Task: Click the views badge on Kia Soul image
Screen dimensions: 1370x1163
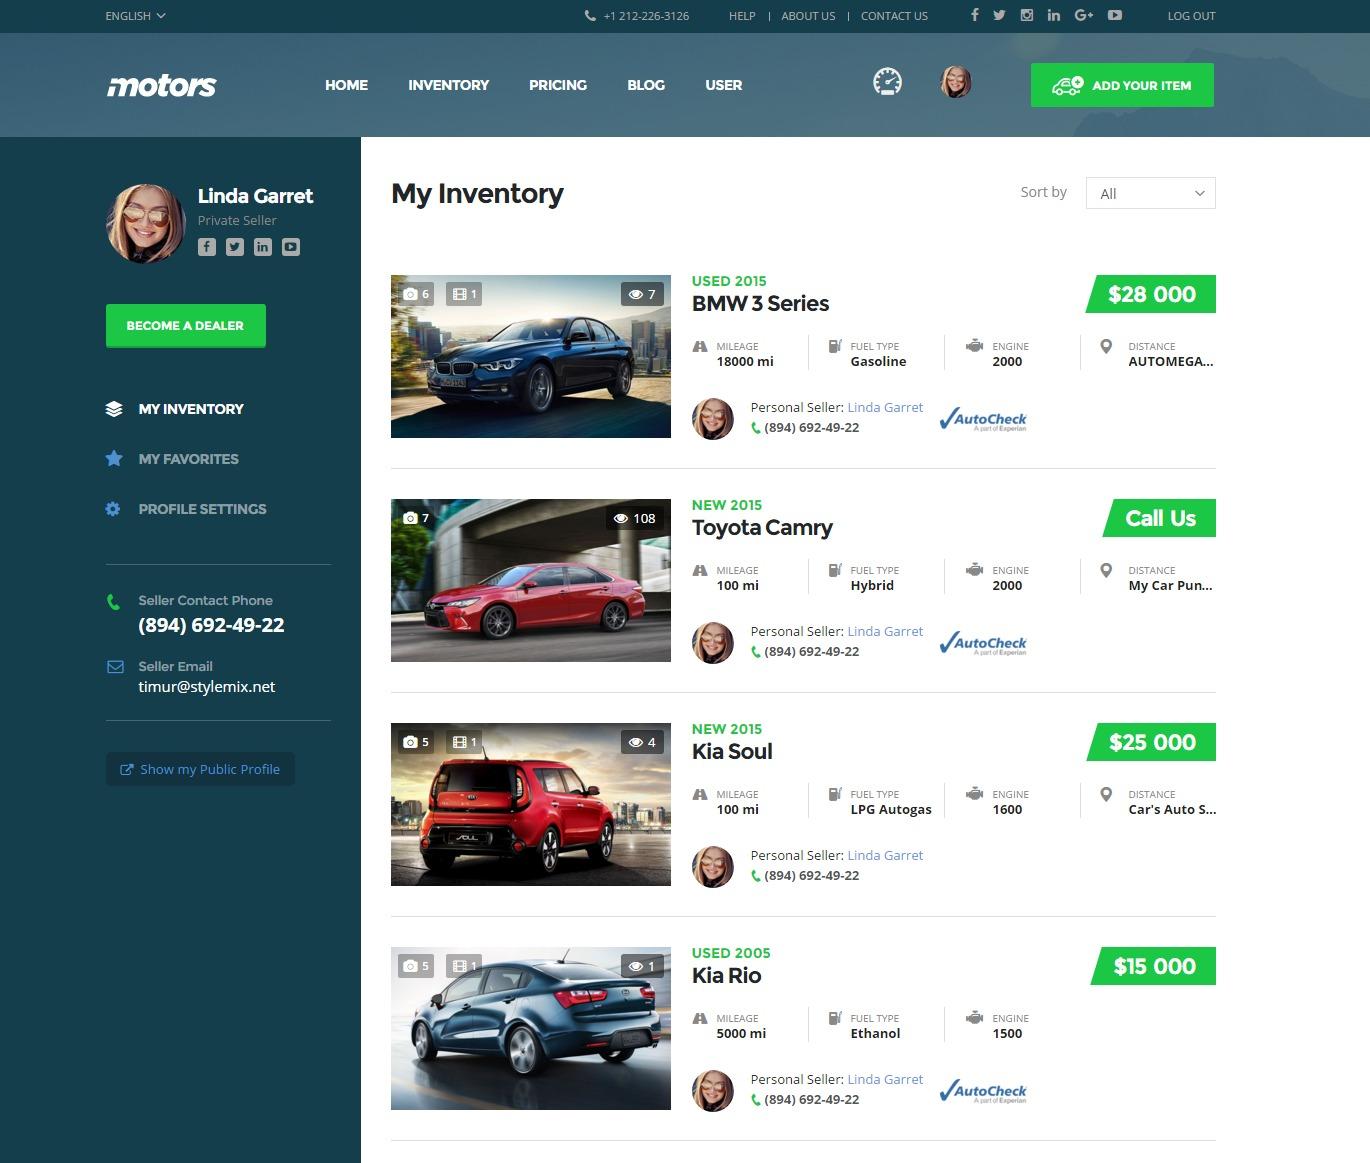Action: click(x=642, y=742)
